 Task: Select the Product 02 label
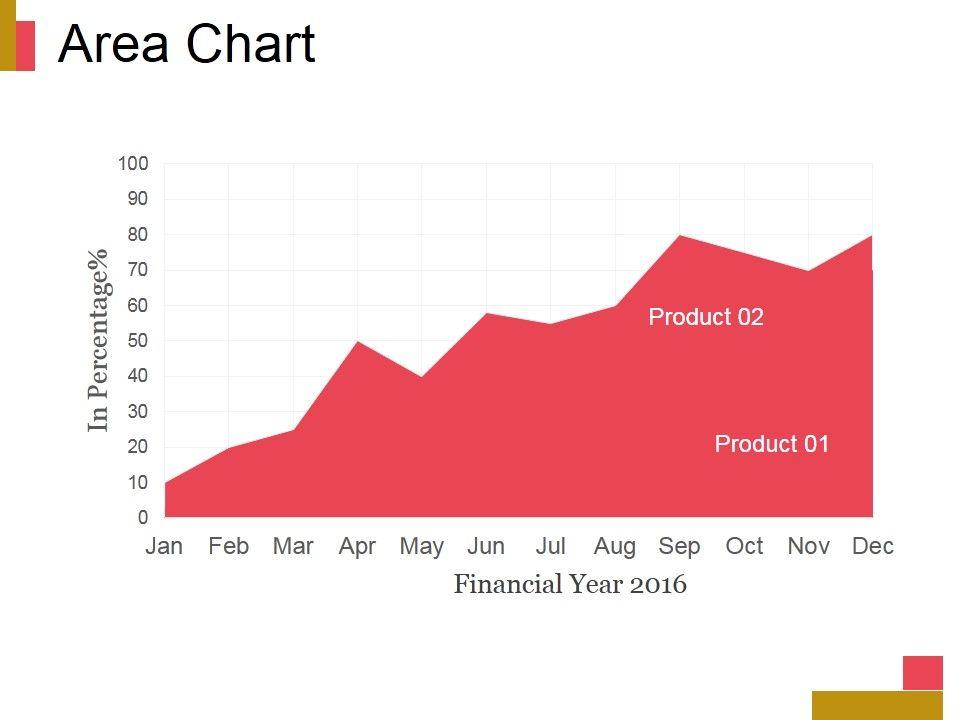[706, 317]
